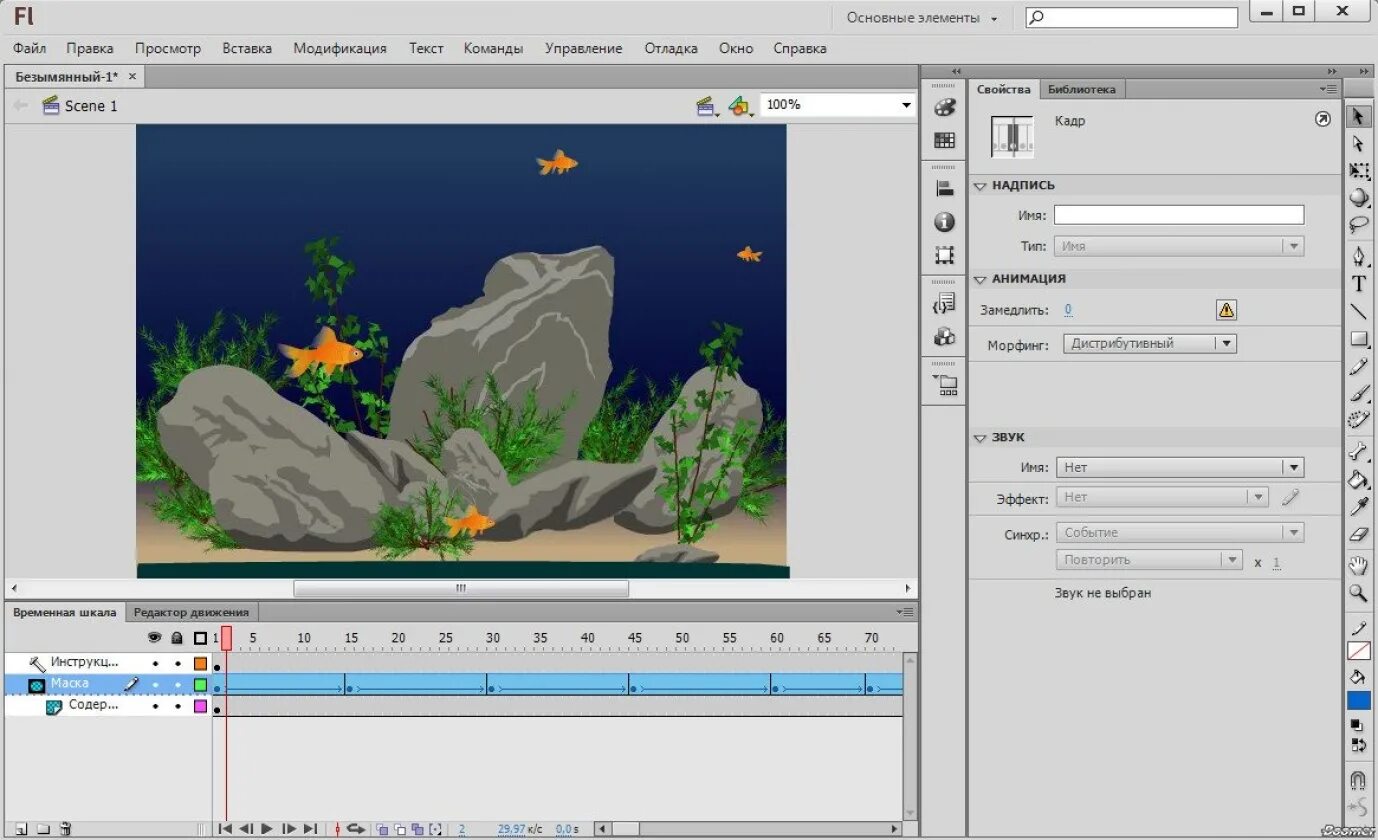Switch to the Библиотека tab
Viewport: 1378px width, 840px height.
point(1081,89)
